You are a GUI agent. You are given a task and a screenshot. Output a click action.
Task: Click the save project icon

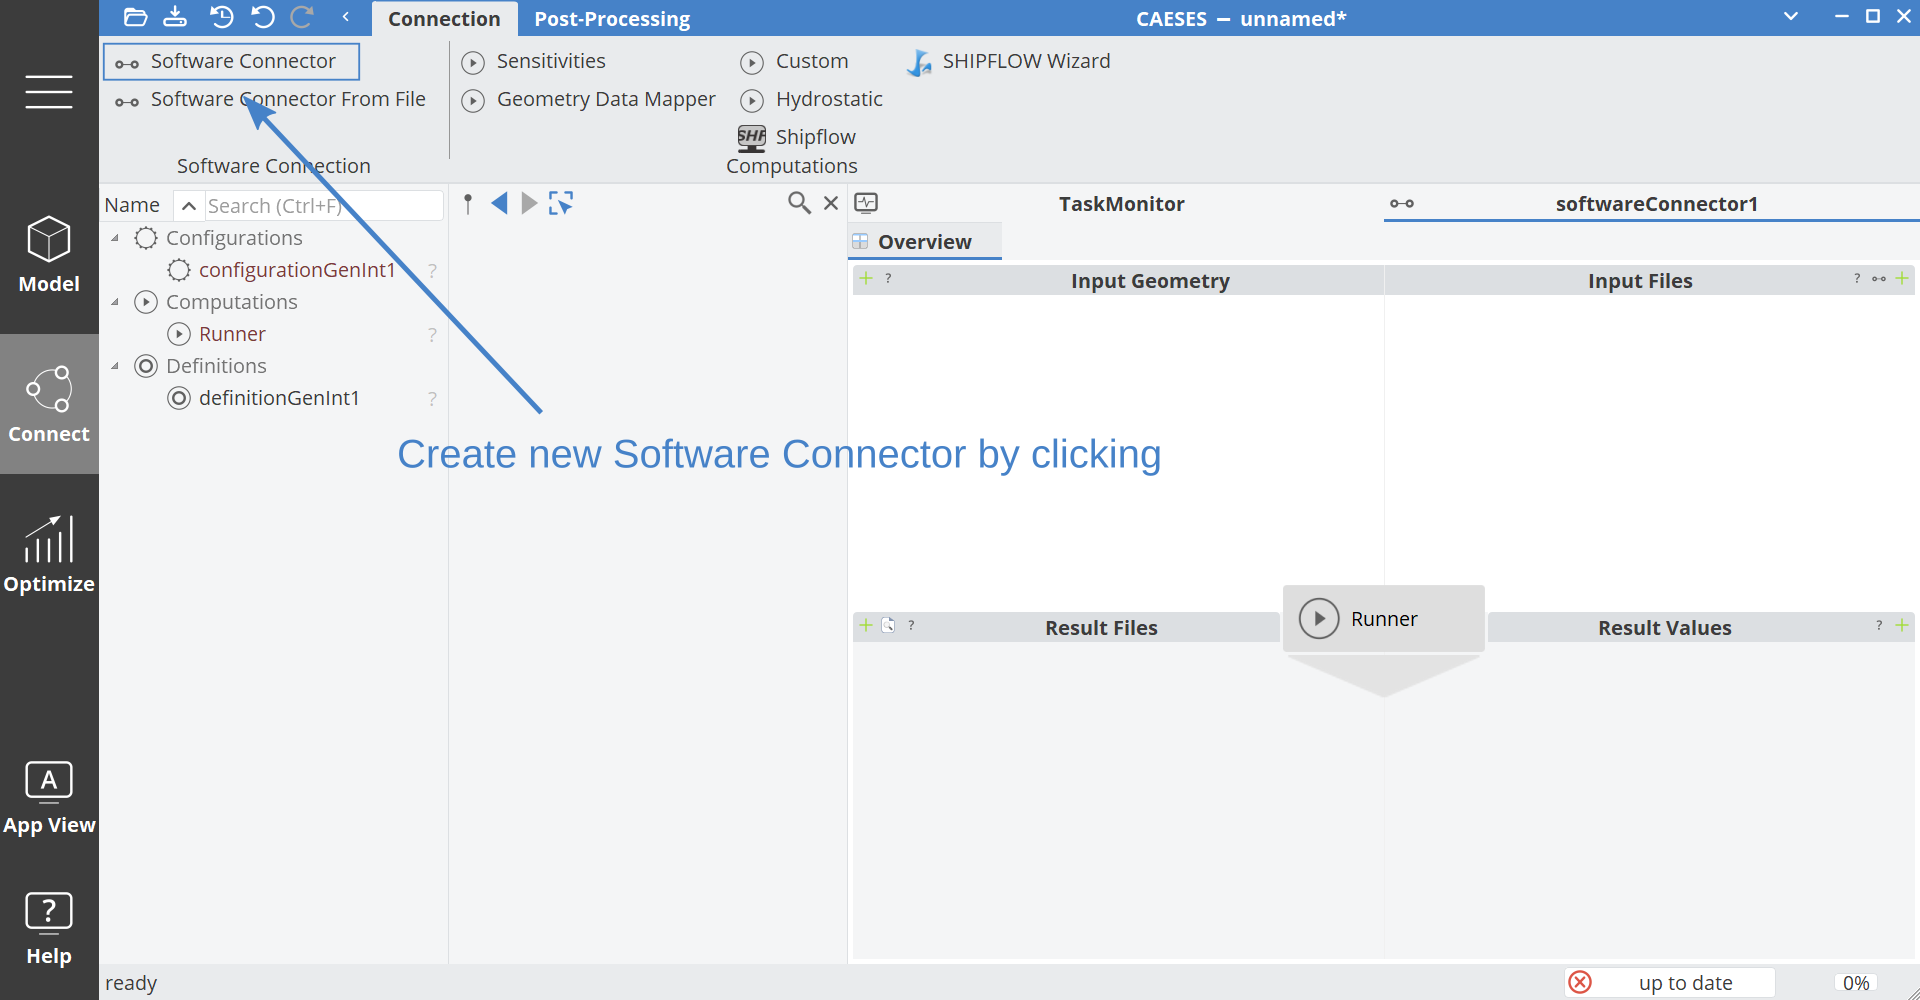[x=175, y=17]
